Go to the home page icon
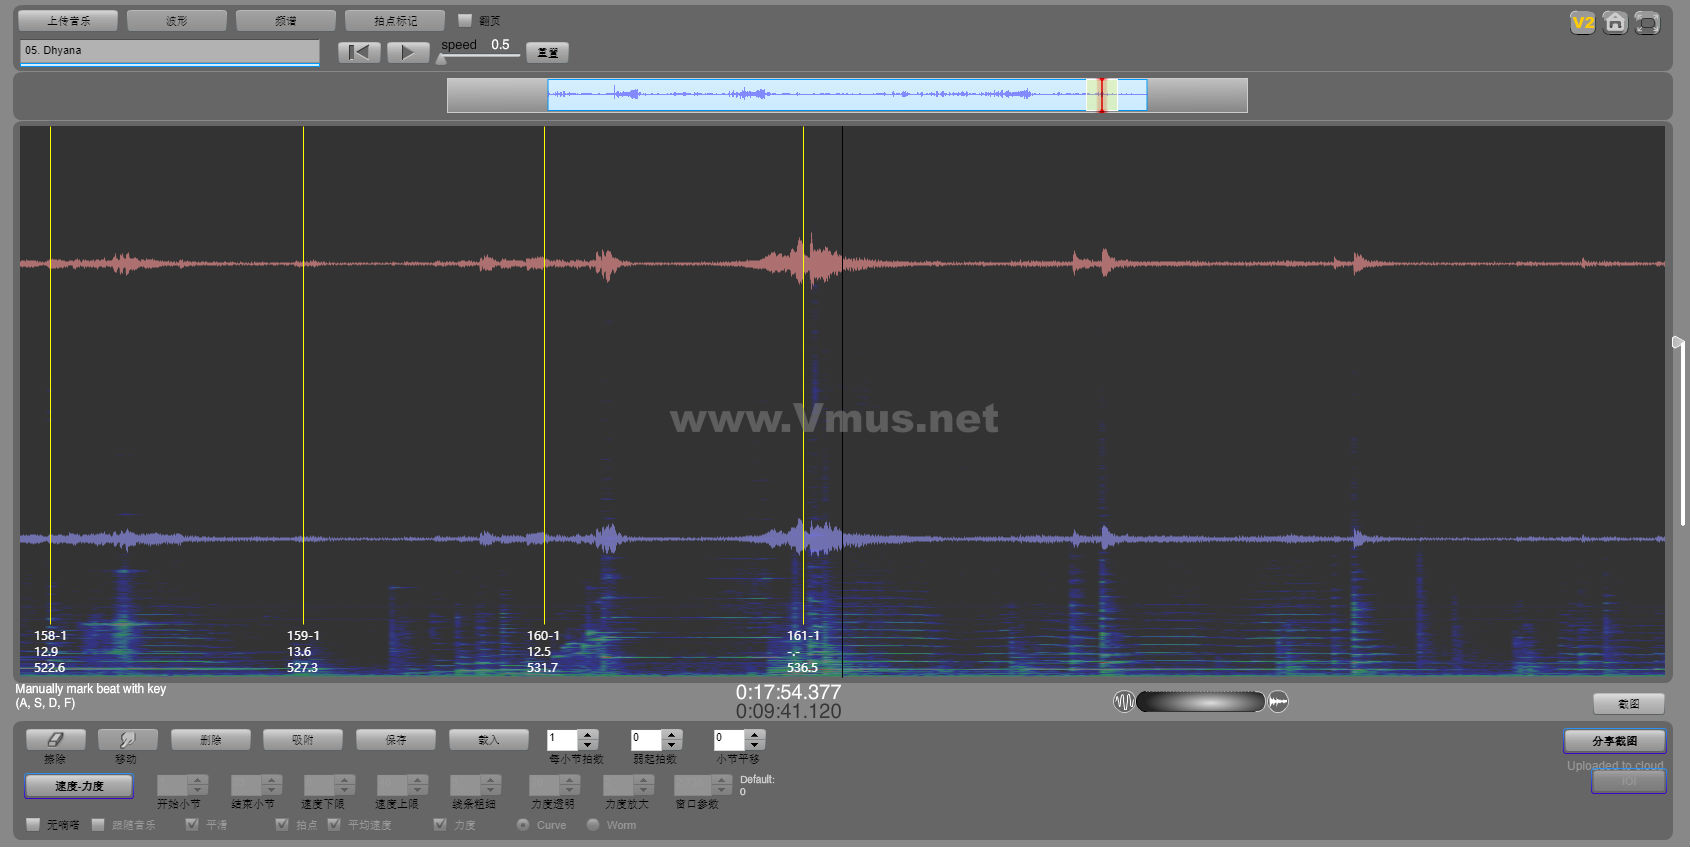The image size is (1690, 847). (1614, 23)
